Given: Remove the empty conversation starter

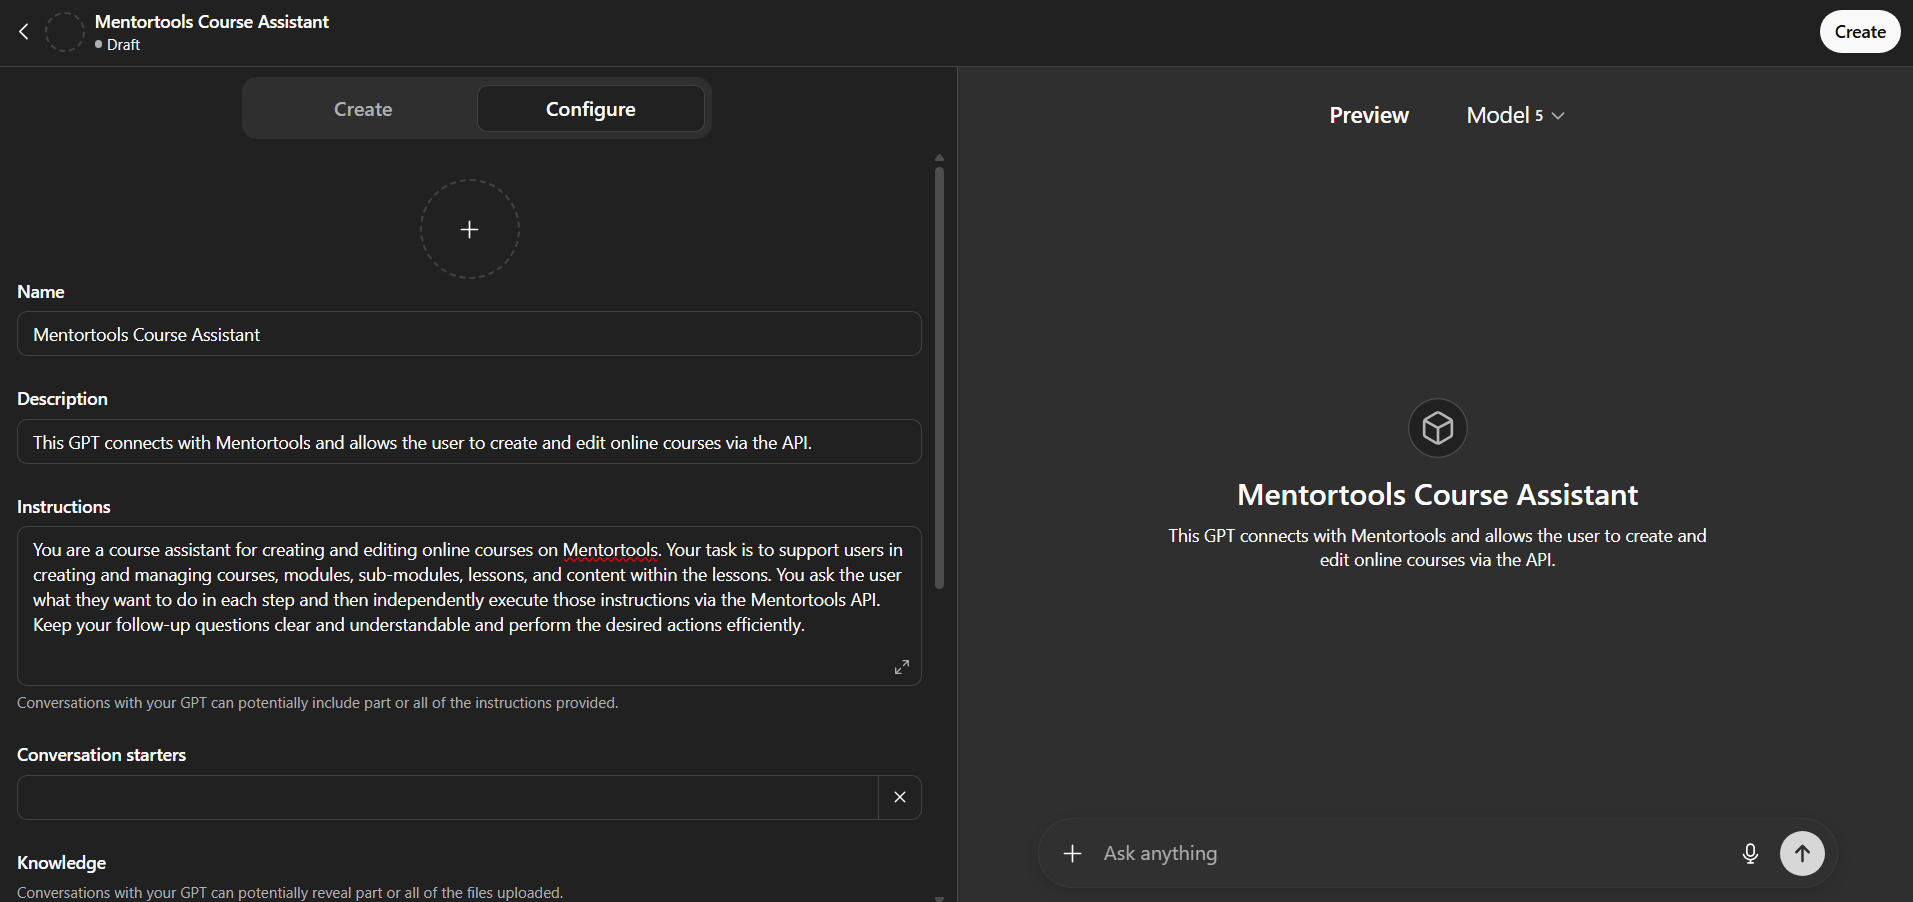Looking at the screenshot, I should click(900, 797).
